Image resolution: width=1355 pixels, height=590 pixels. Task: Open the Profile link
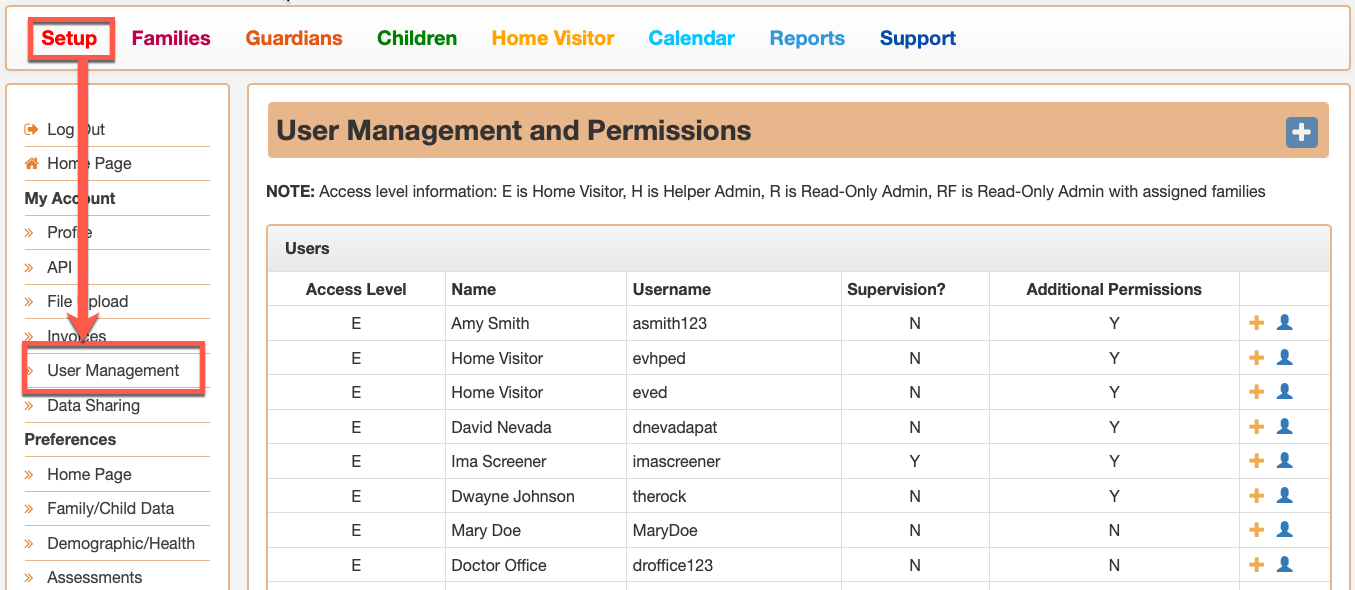tap(70, 232)
